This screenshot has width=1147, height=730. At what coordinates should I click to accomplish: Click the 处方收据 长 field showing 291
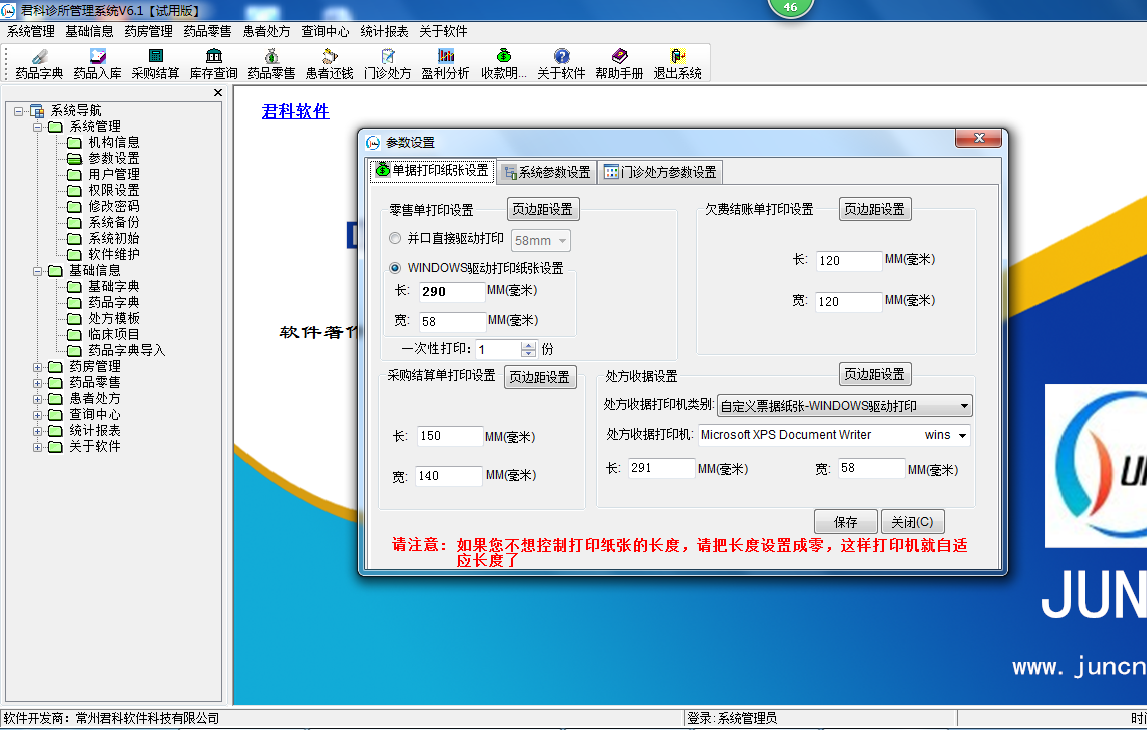pos(661,468)
